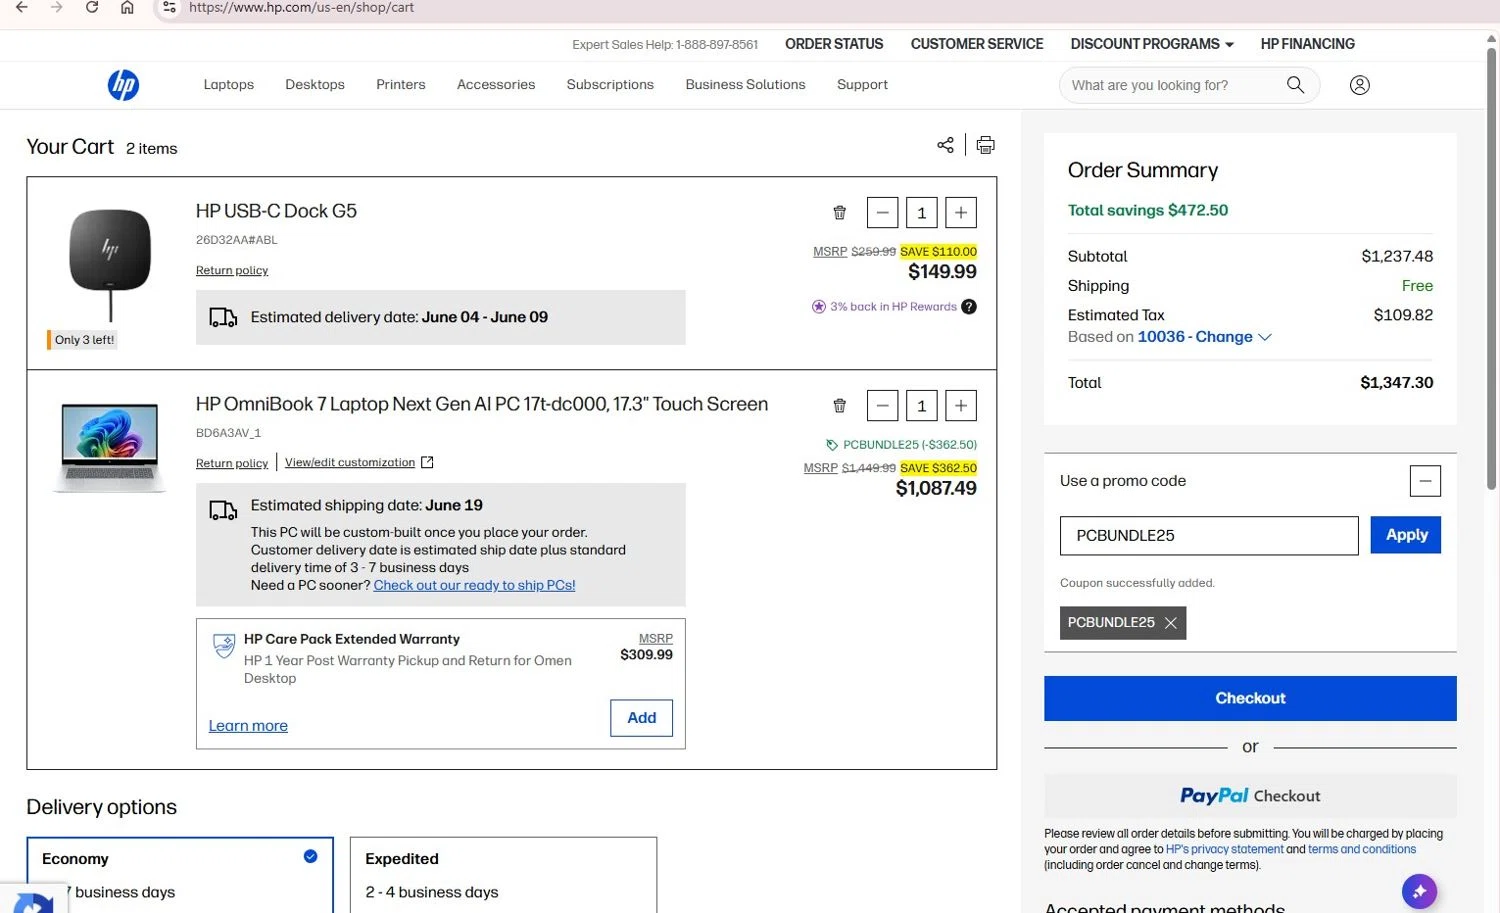Click the HP OmniBook 7 Laptop title

482,404
